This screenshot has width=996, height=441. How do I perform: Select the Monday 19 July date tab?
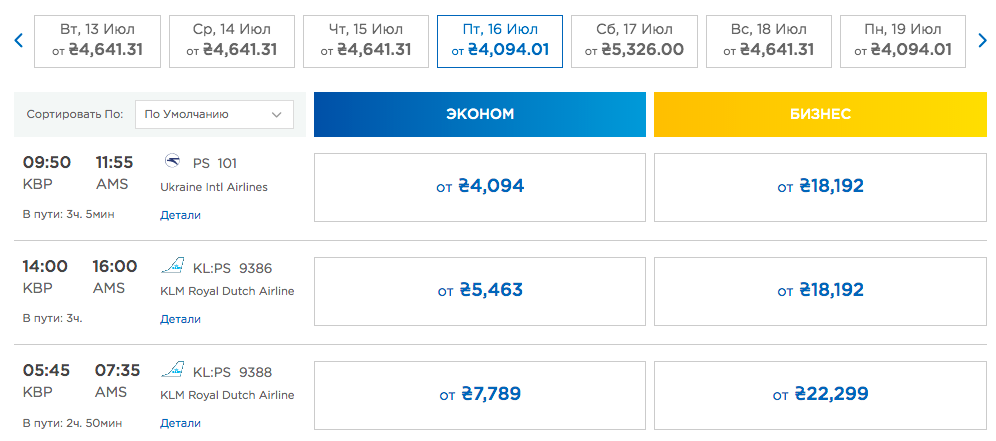(x=902, y=41)
